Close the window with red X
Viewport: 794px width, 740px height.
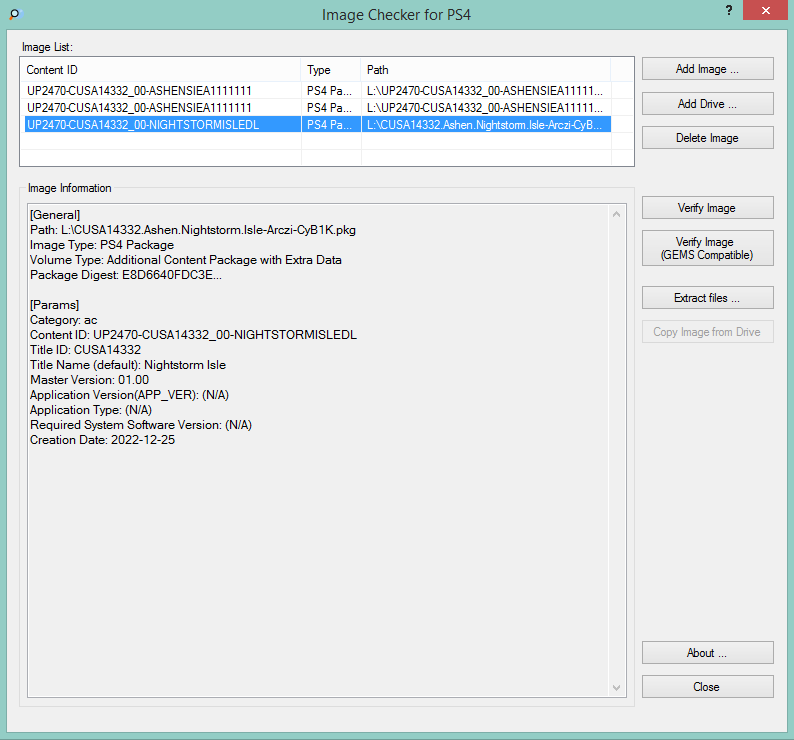point(765,10)
